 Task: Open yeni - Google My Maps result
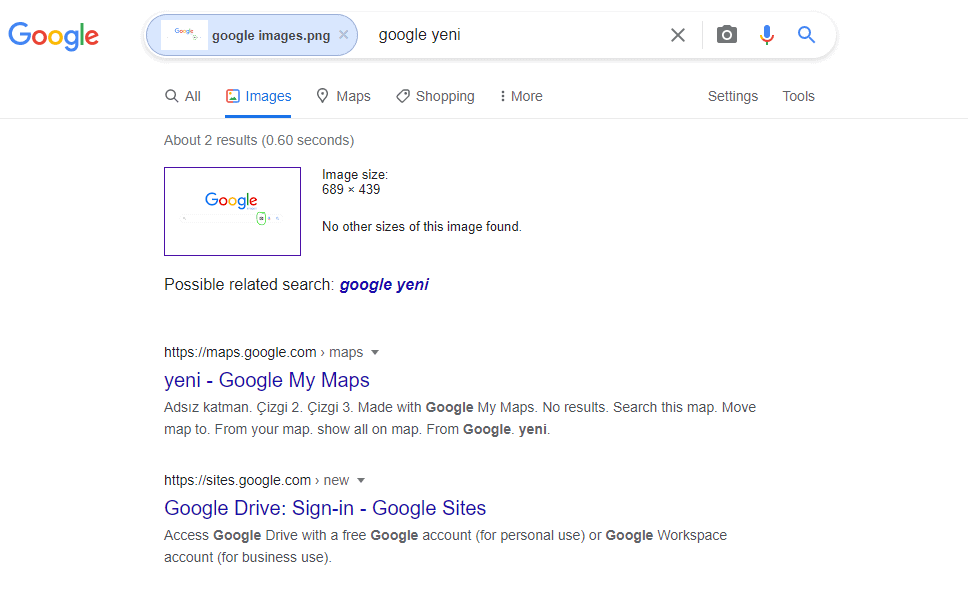point(267,380)
